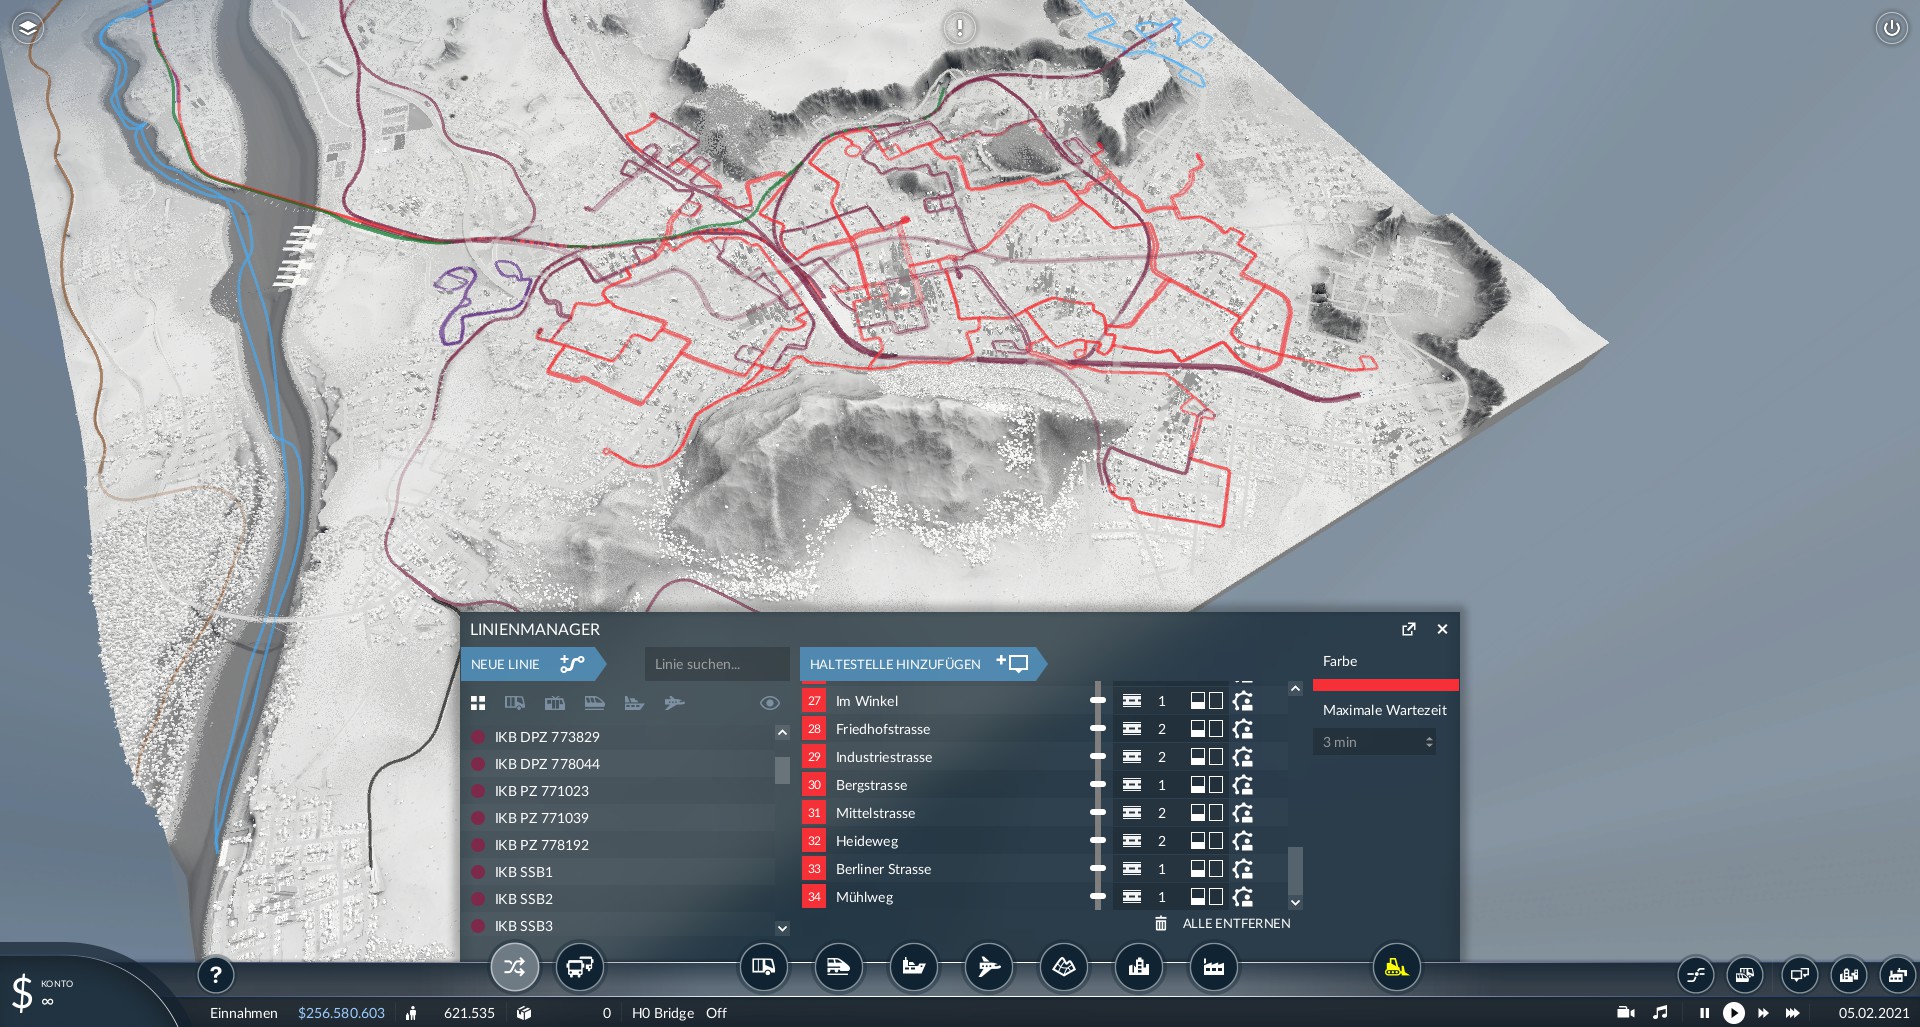Filter lines by tram

555,703
